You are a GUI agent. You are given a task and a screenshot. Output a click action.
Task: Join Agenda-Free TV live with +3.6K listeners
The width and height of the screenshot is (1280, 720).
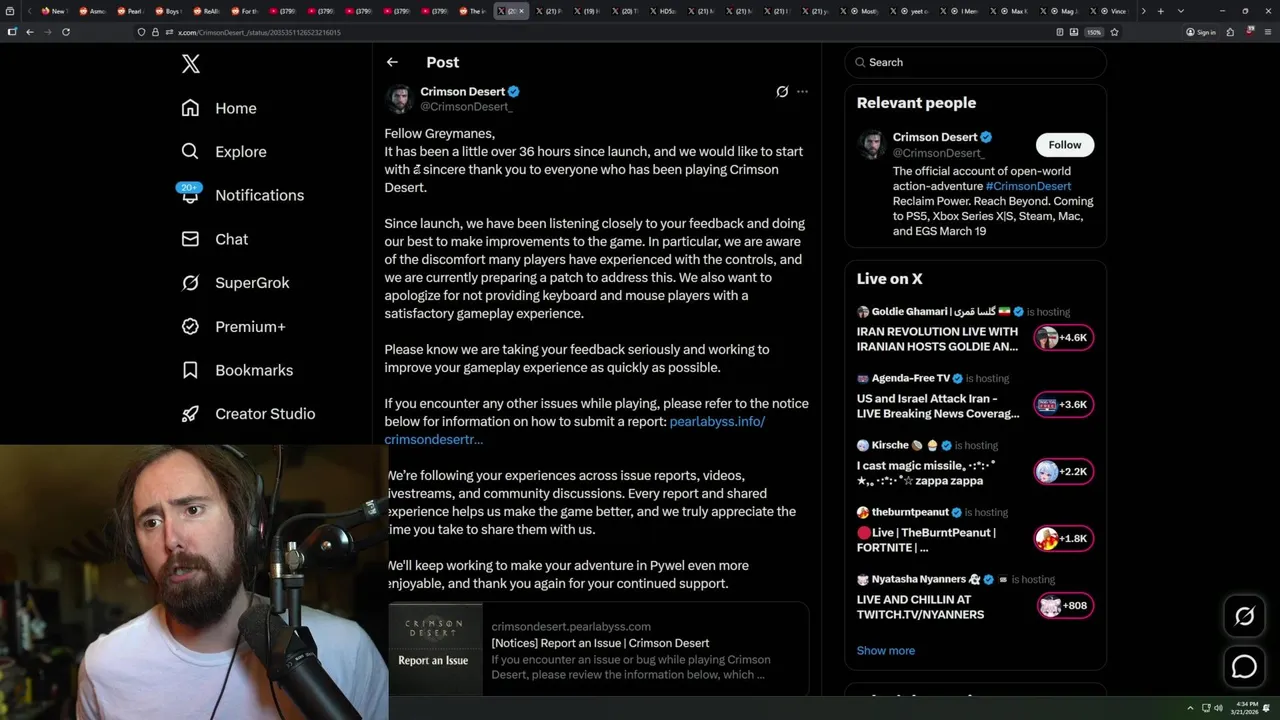(x=1064, y=405)
